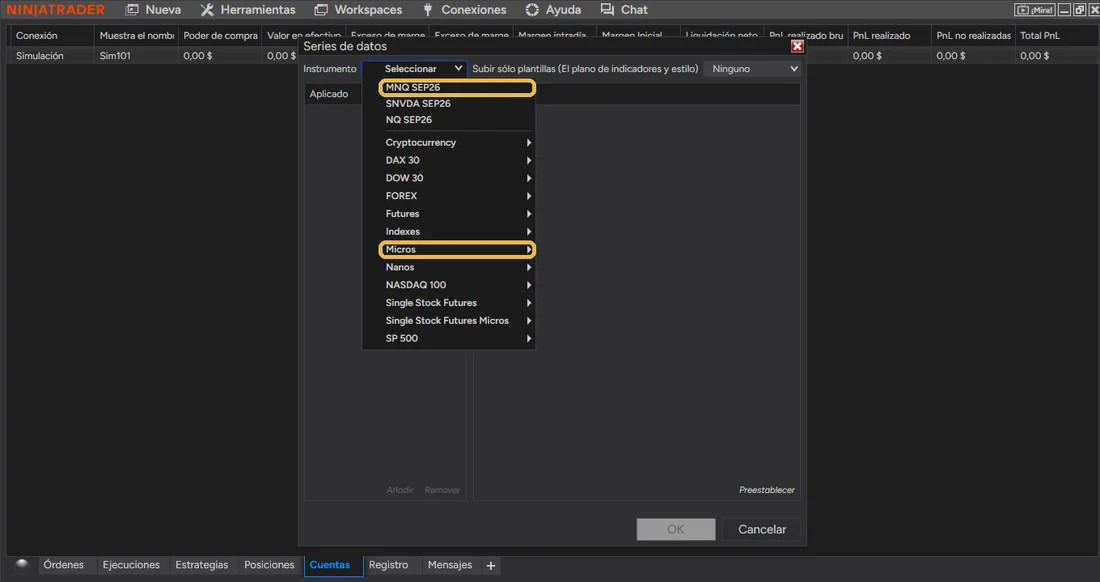Click the ¡Mira! video button
The height and width of the screenshot is (582, 1100).
(1035, 10)
